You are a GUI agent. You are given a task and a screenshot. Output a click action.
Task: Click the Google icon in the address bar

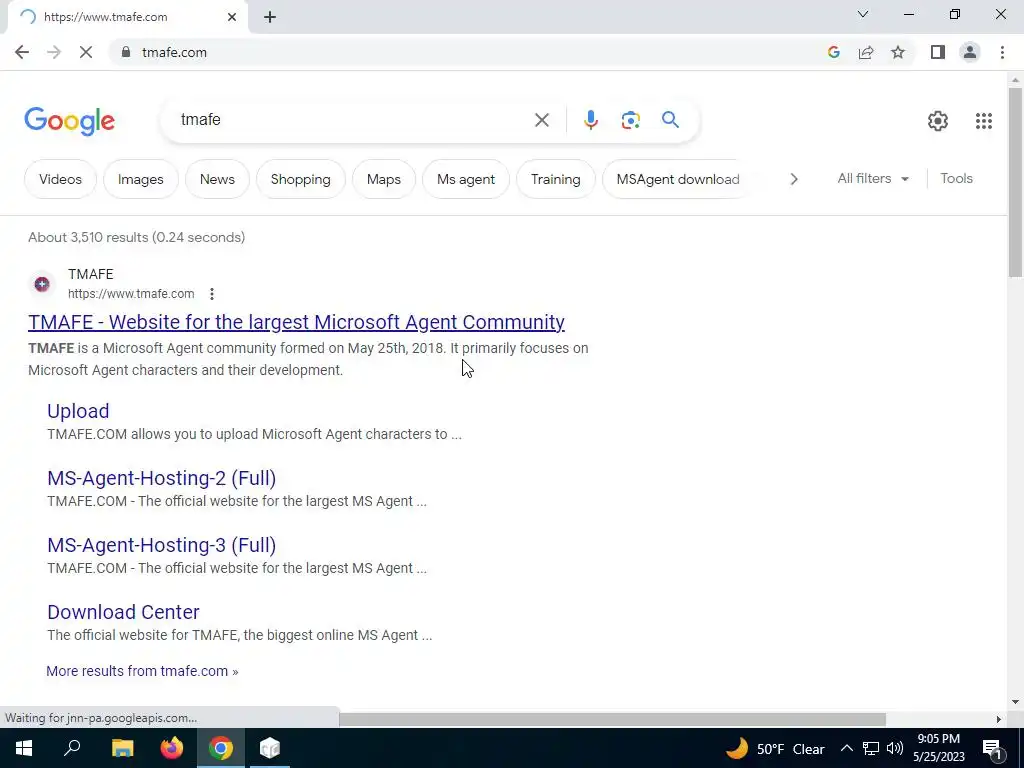833,52
